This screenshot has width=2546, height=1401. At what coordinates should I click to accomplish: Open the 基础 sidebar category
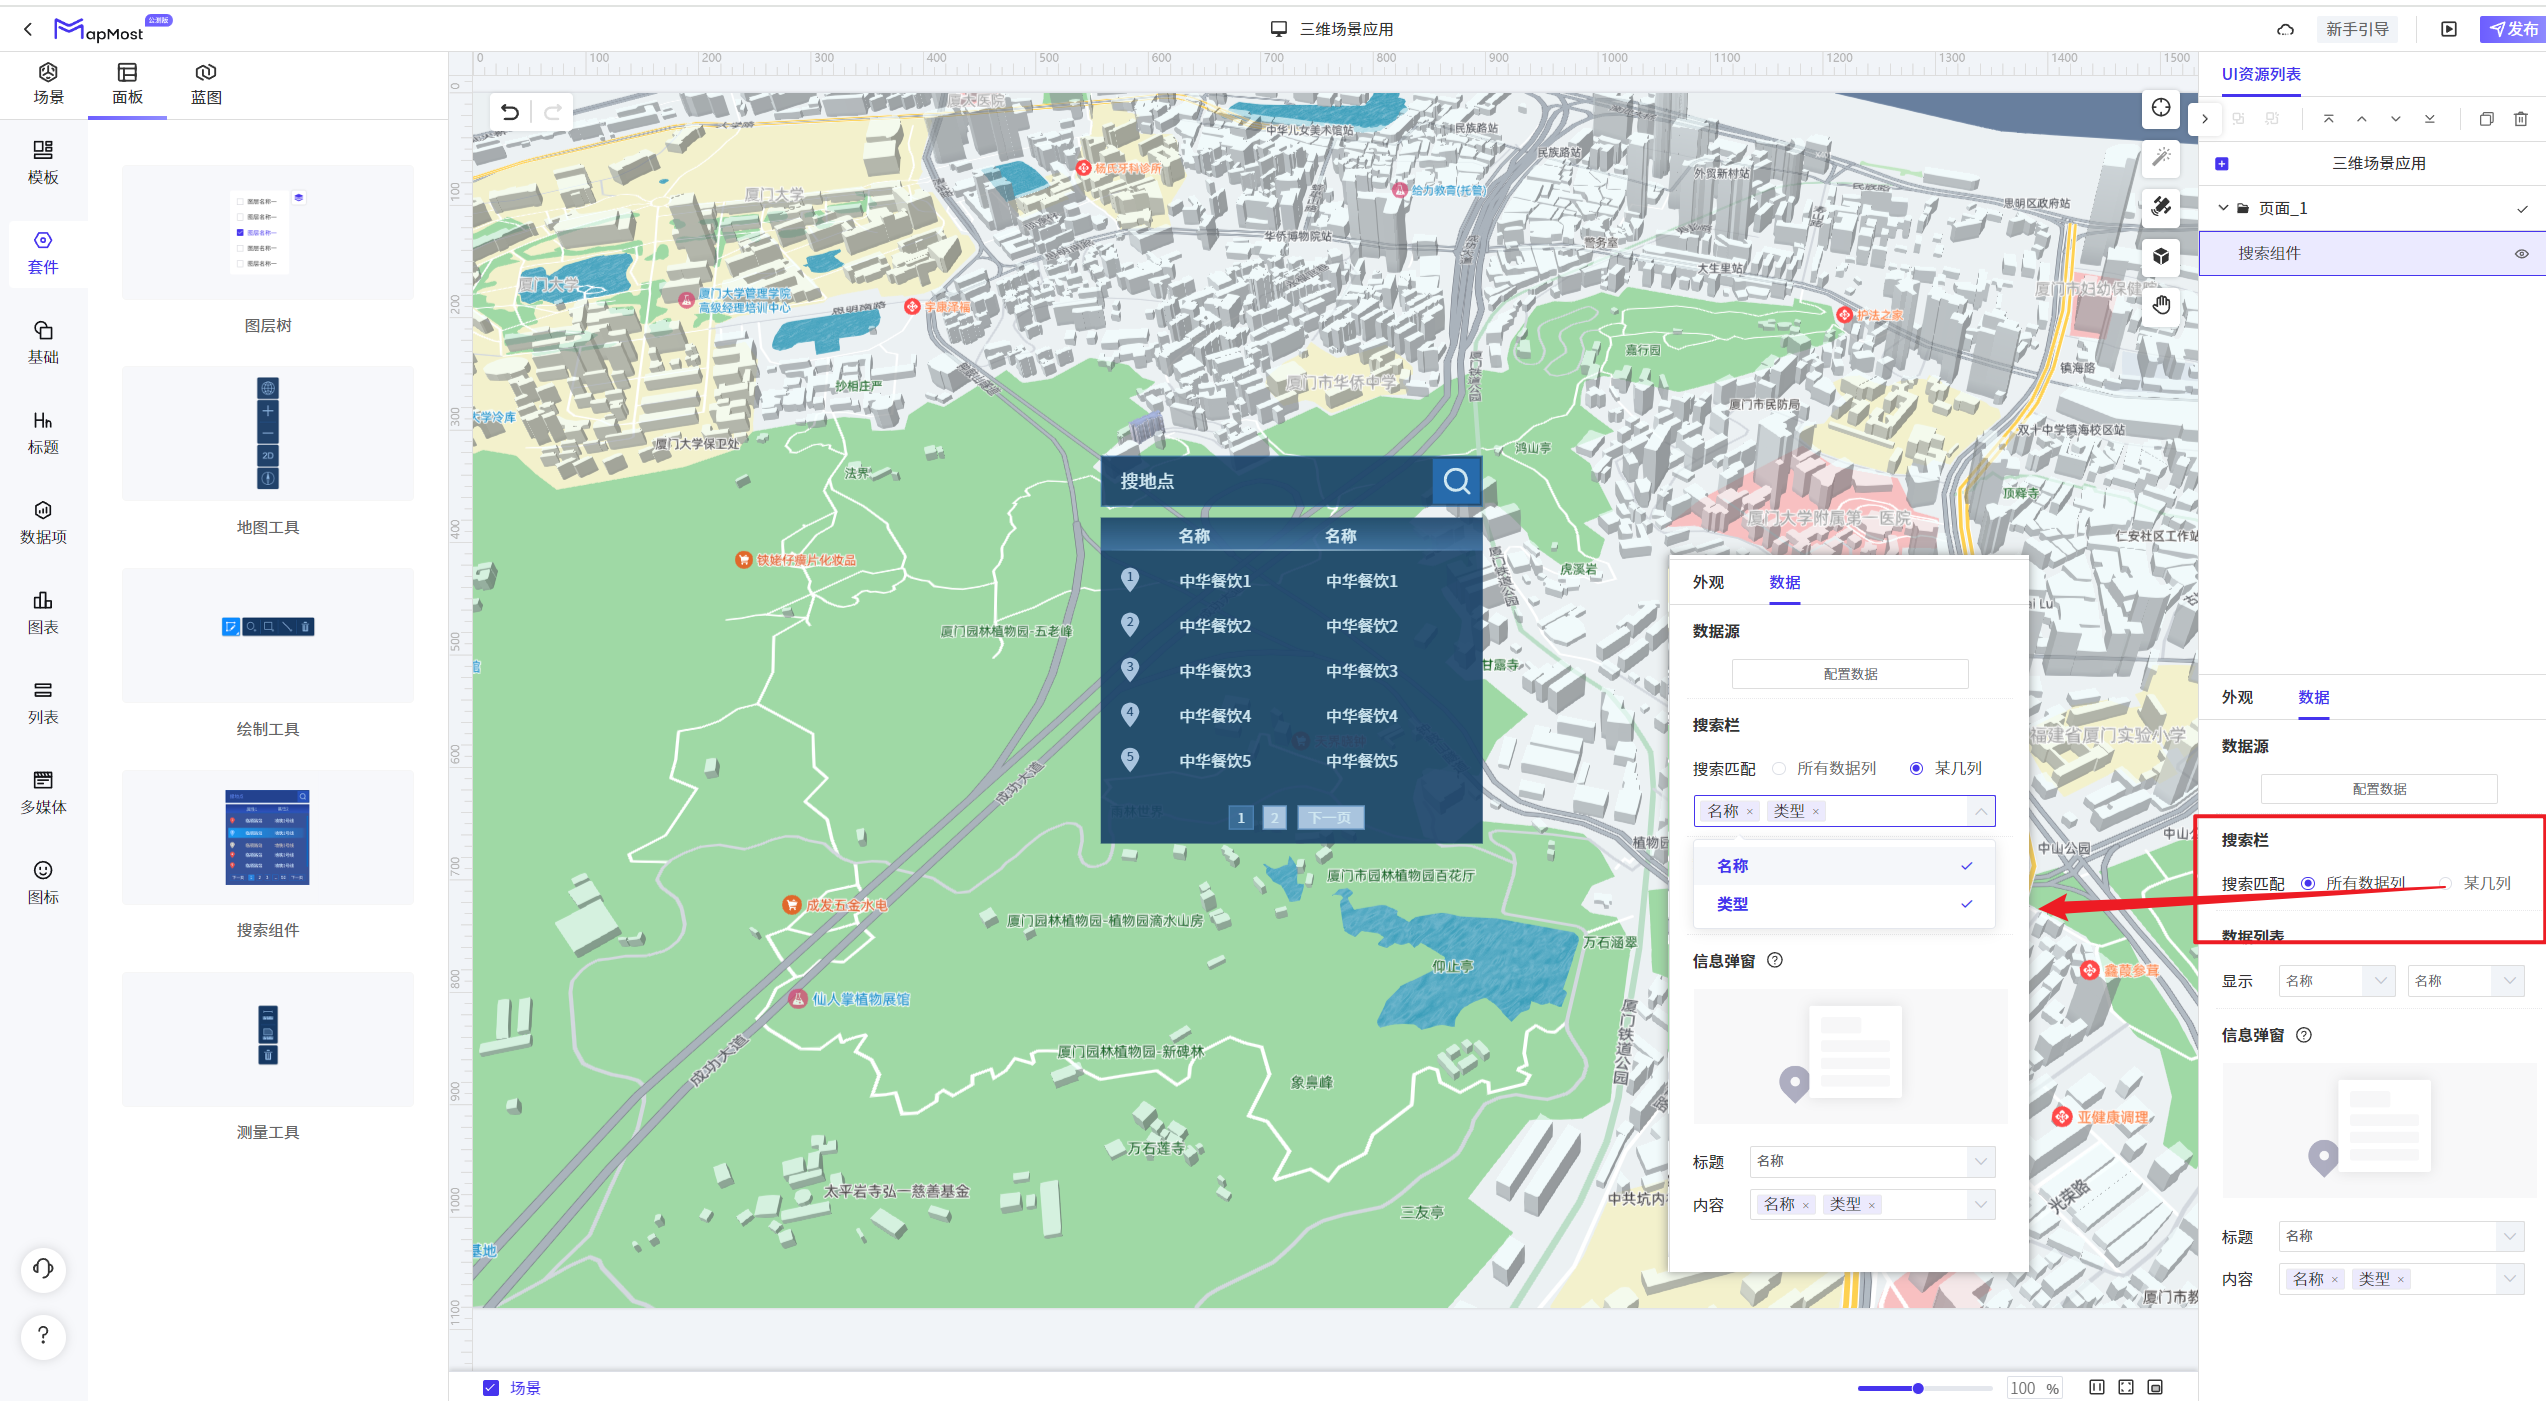43,342
